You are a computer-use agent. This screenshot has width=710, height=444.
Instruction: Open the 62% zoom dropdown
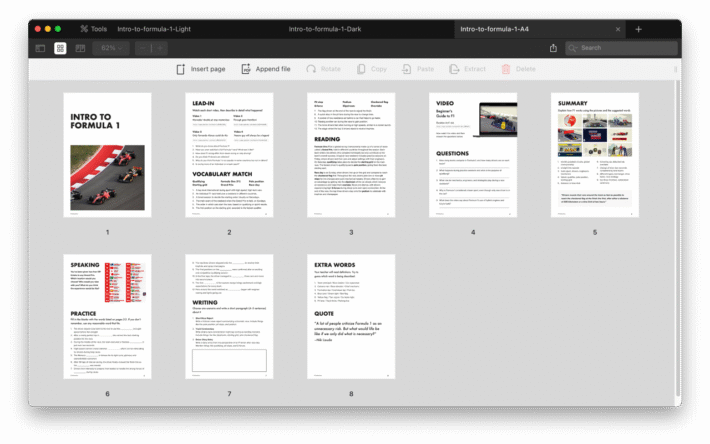tap(111, 48)
